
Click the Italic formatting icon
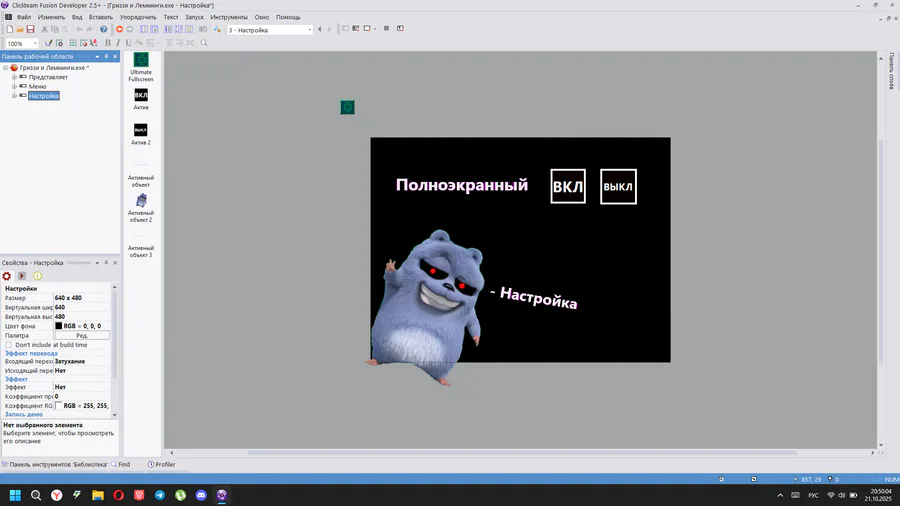118,43
